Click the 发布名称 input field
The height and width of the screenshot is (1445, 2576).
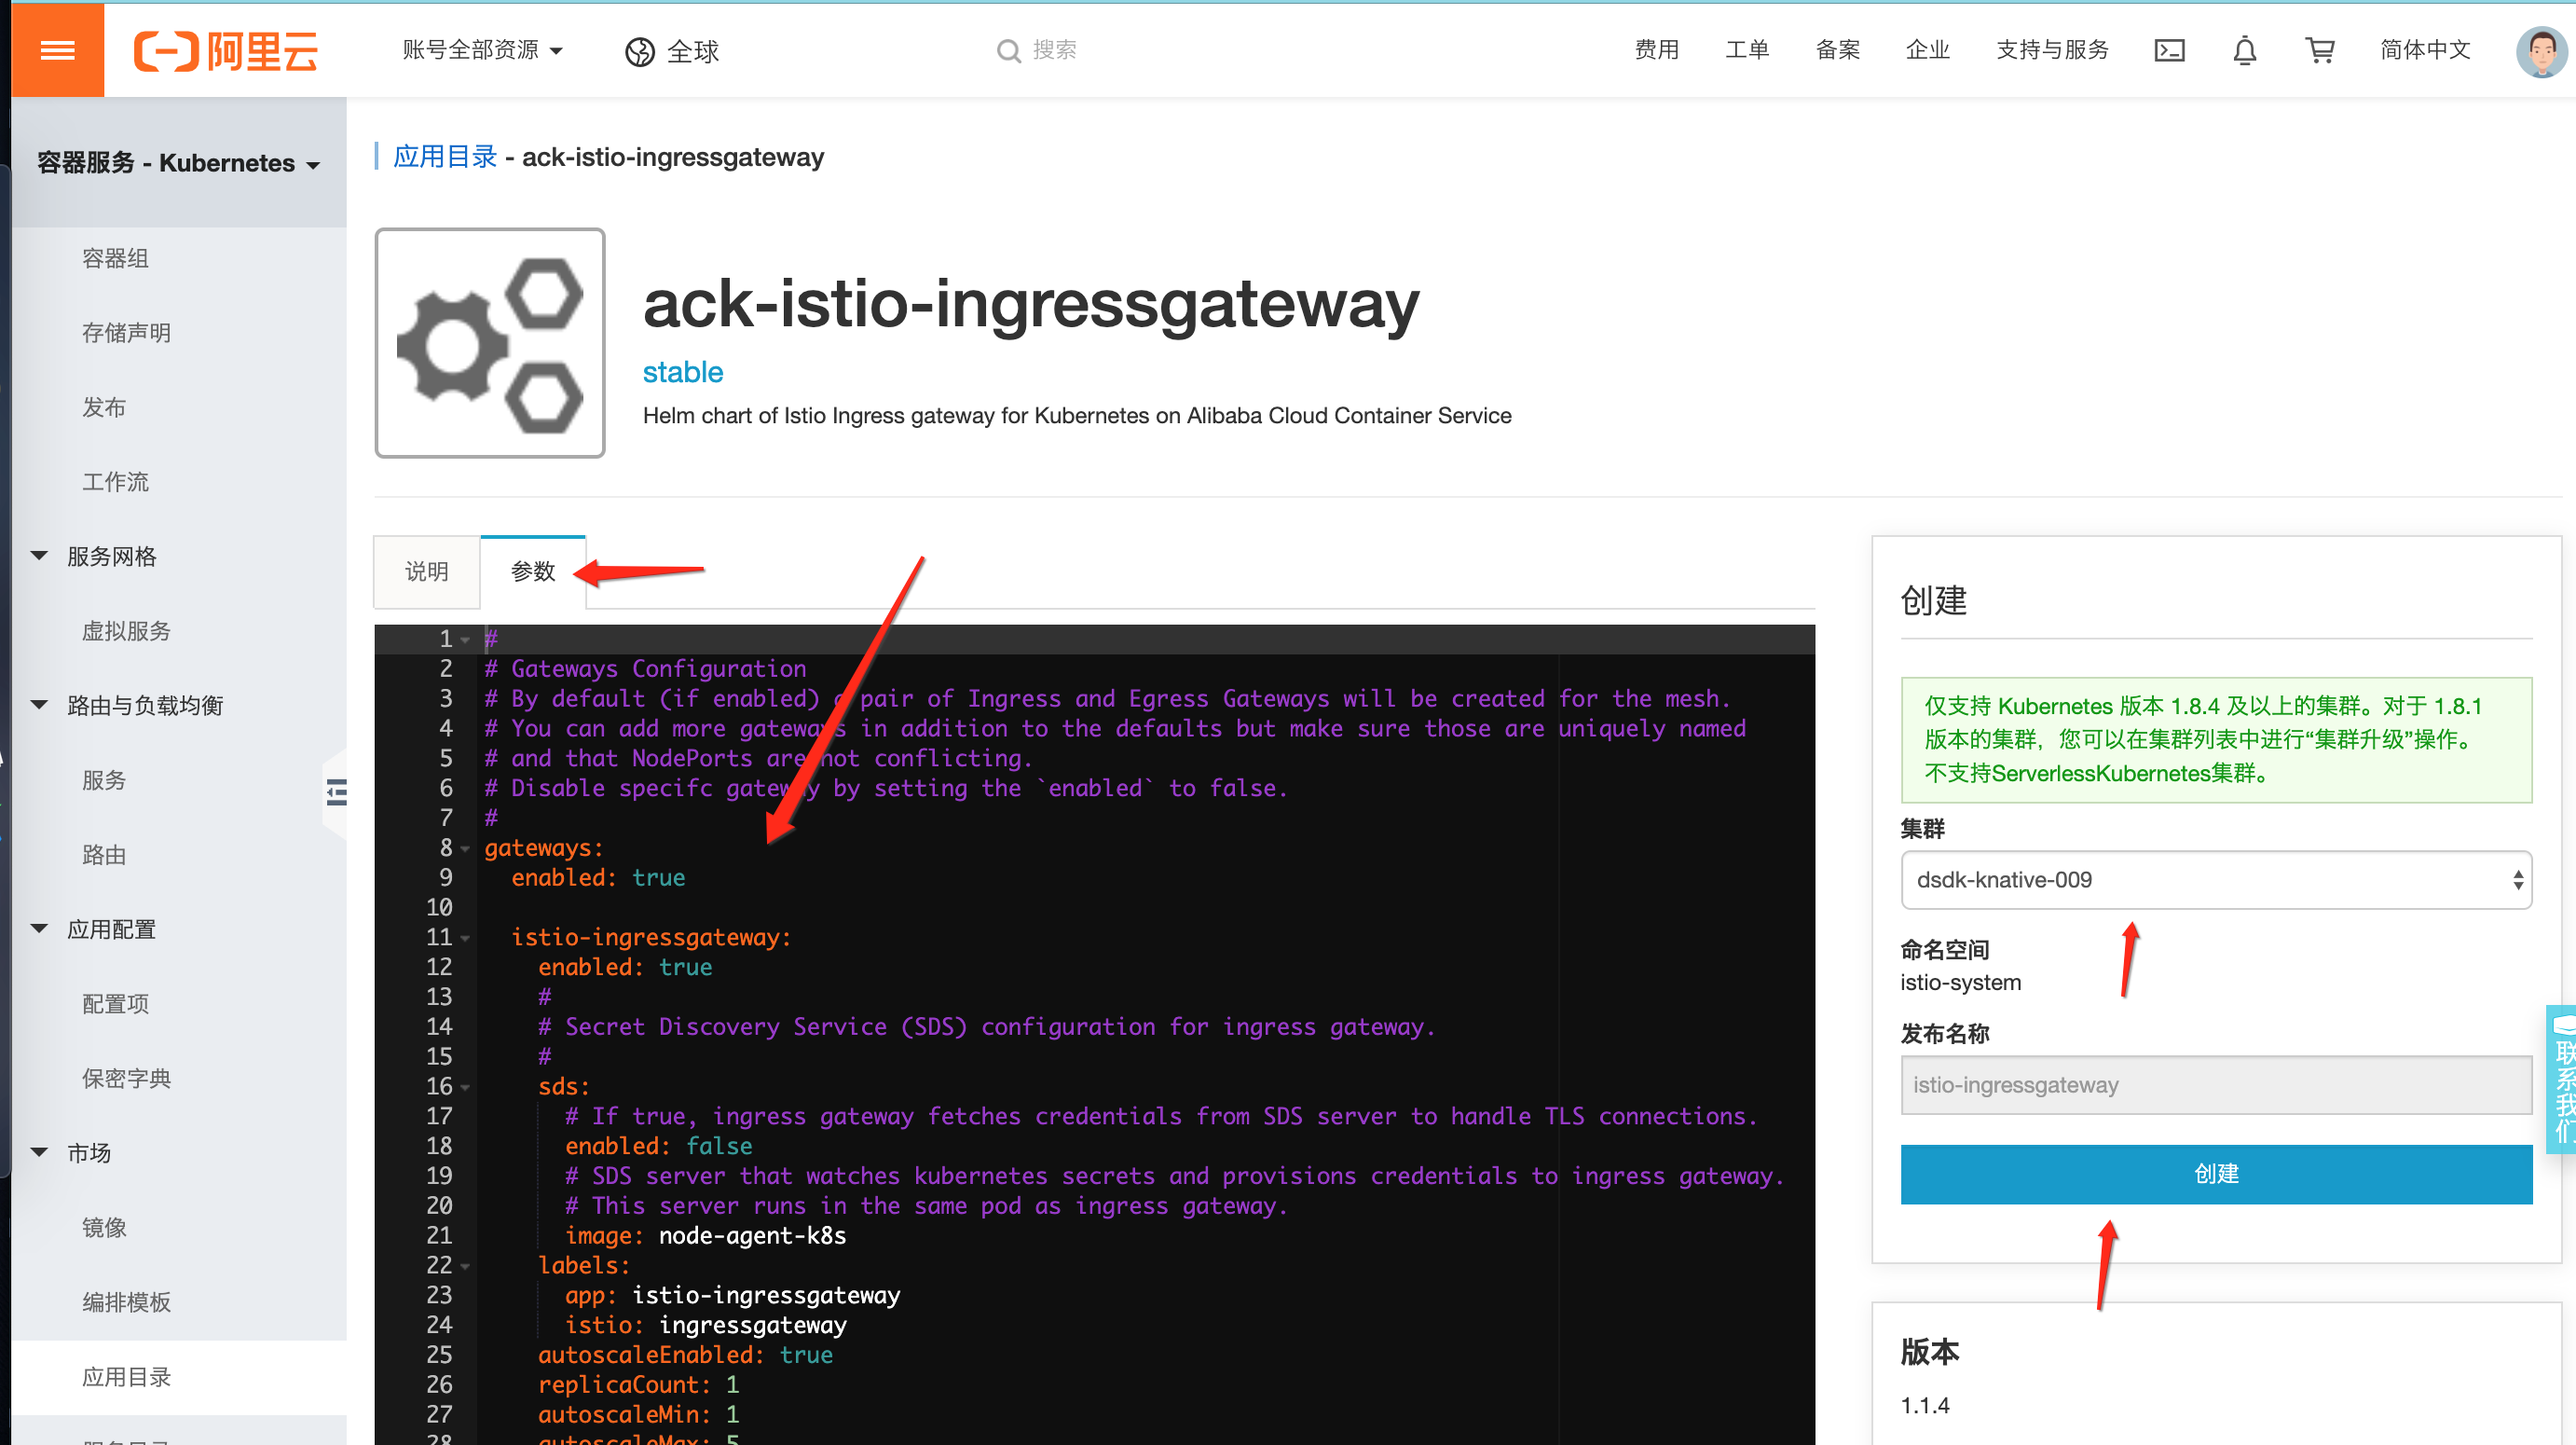point(2215,1085)
